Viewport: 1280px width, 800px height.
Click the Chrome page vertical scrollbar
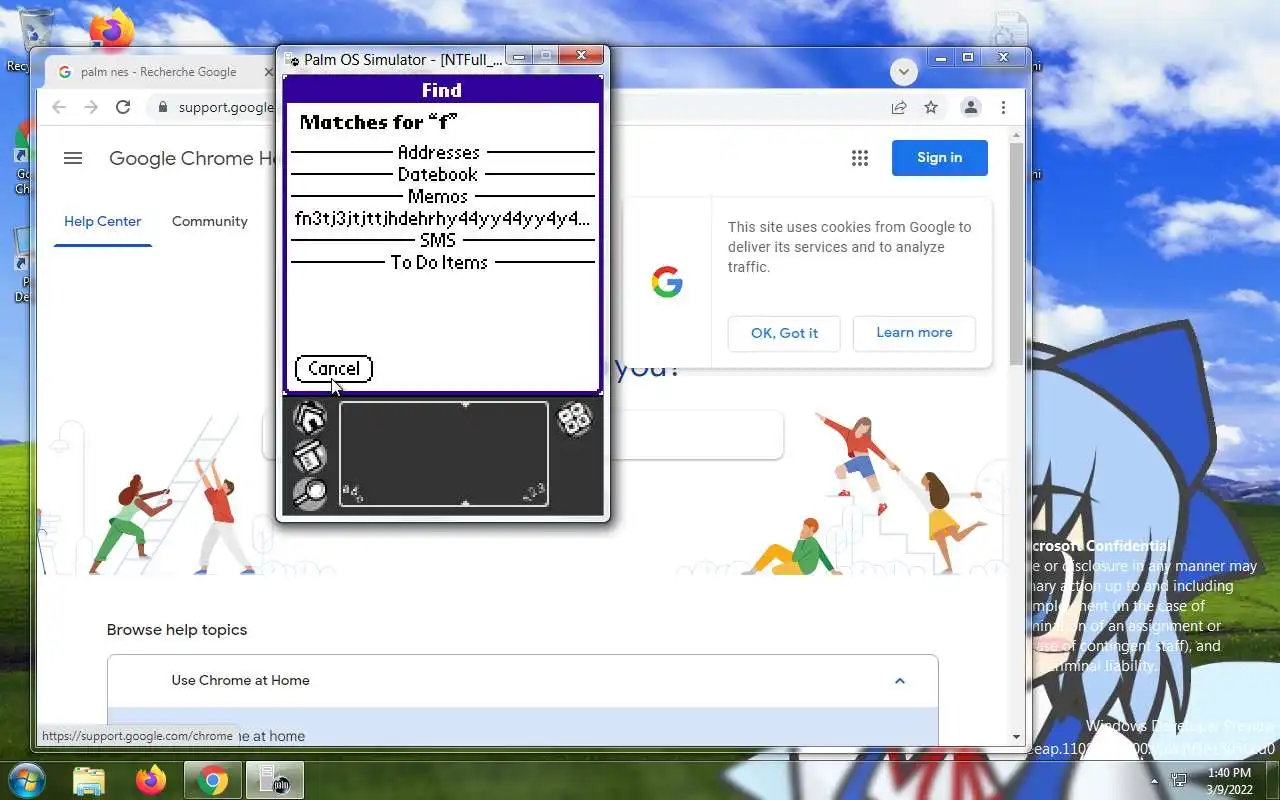pyautogui.click(x=1017, y=254)
